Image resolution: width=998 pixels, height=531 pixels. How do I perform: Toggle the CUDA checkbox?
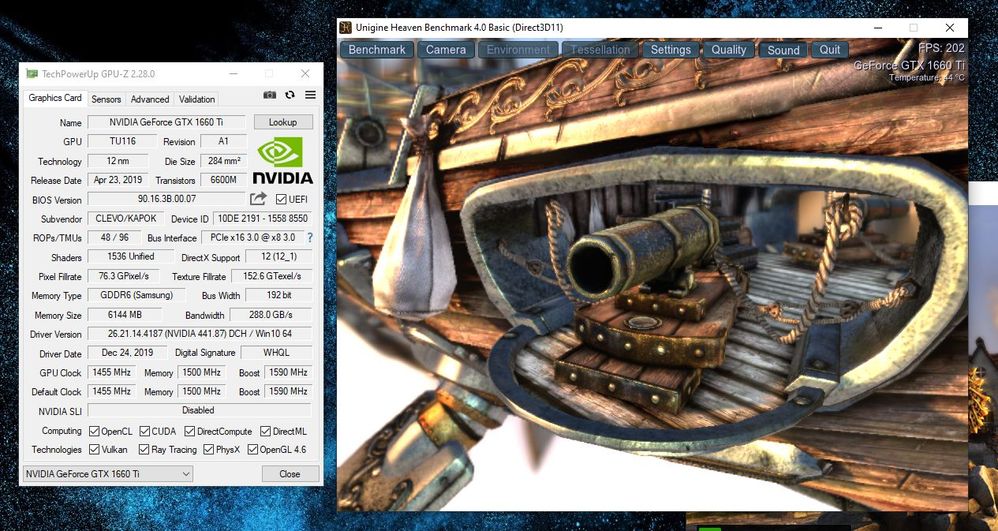click(x=144, y=431)
